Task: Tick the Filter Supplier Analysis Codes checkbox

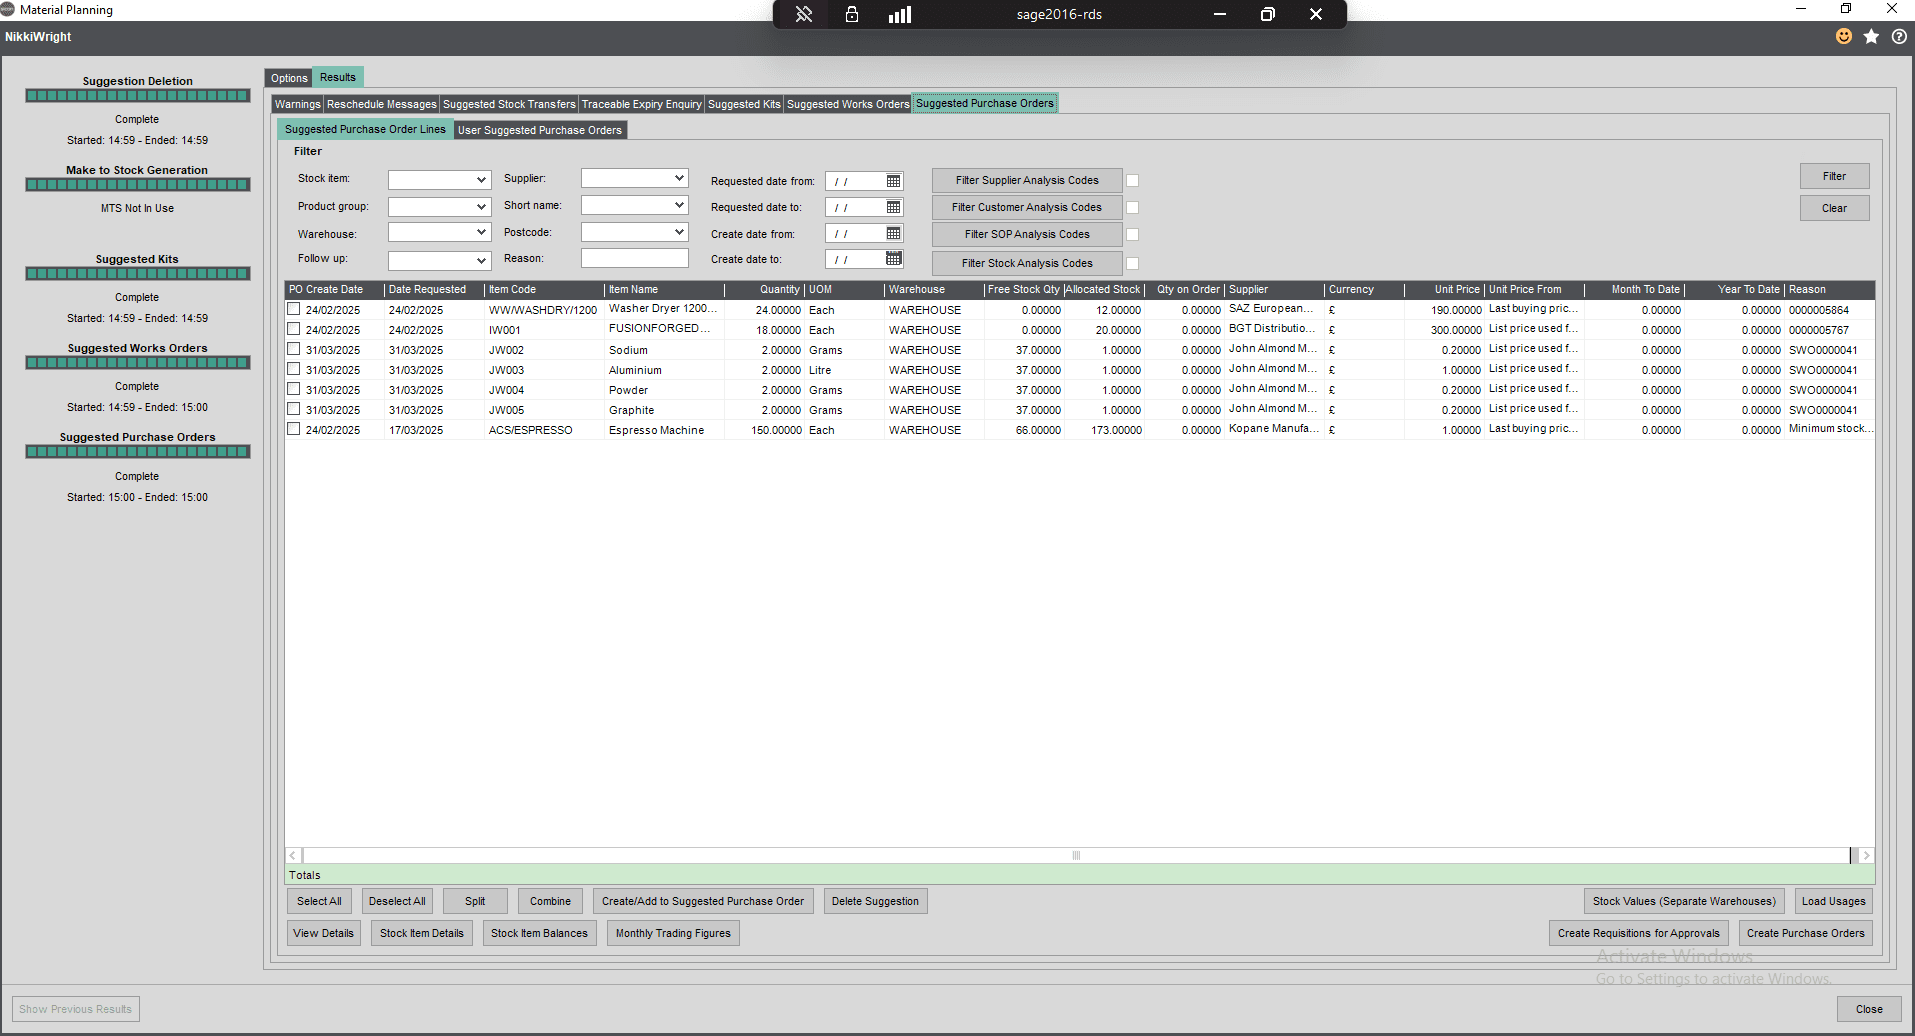Action: (1133, 181)
